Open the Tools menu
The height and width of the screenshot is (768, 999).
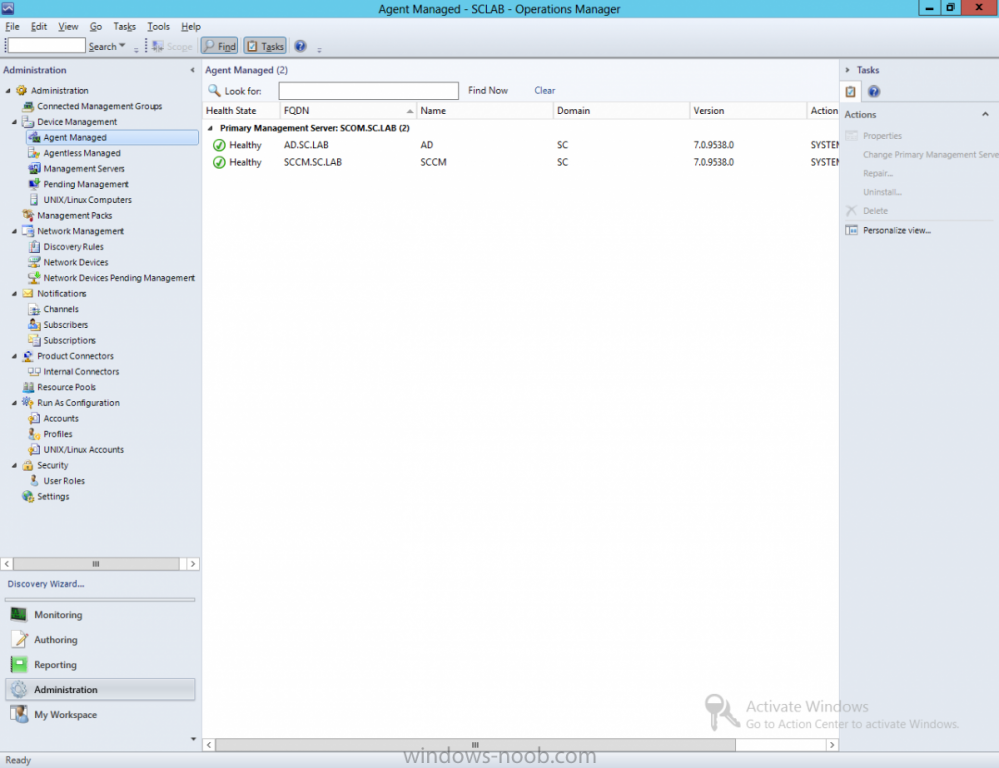click(158, 26)
